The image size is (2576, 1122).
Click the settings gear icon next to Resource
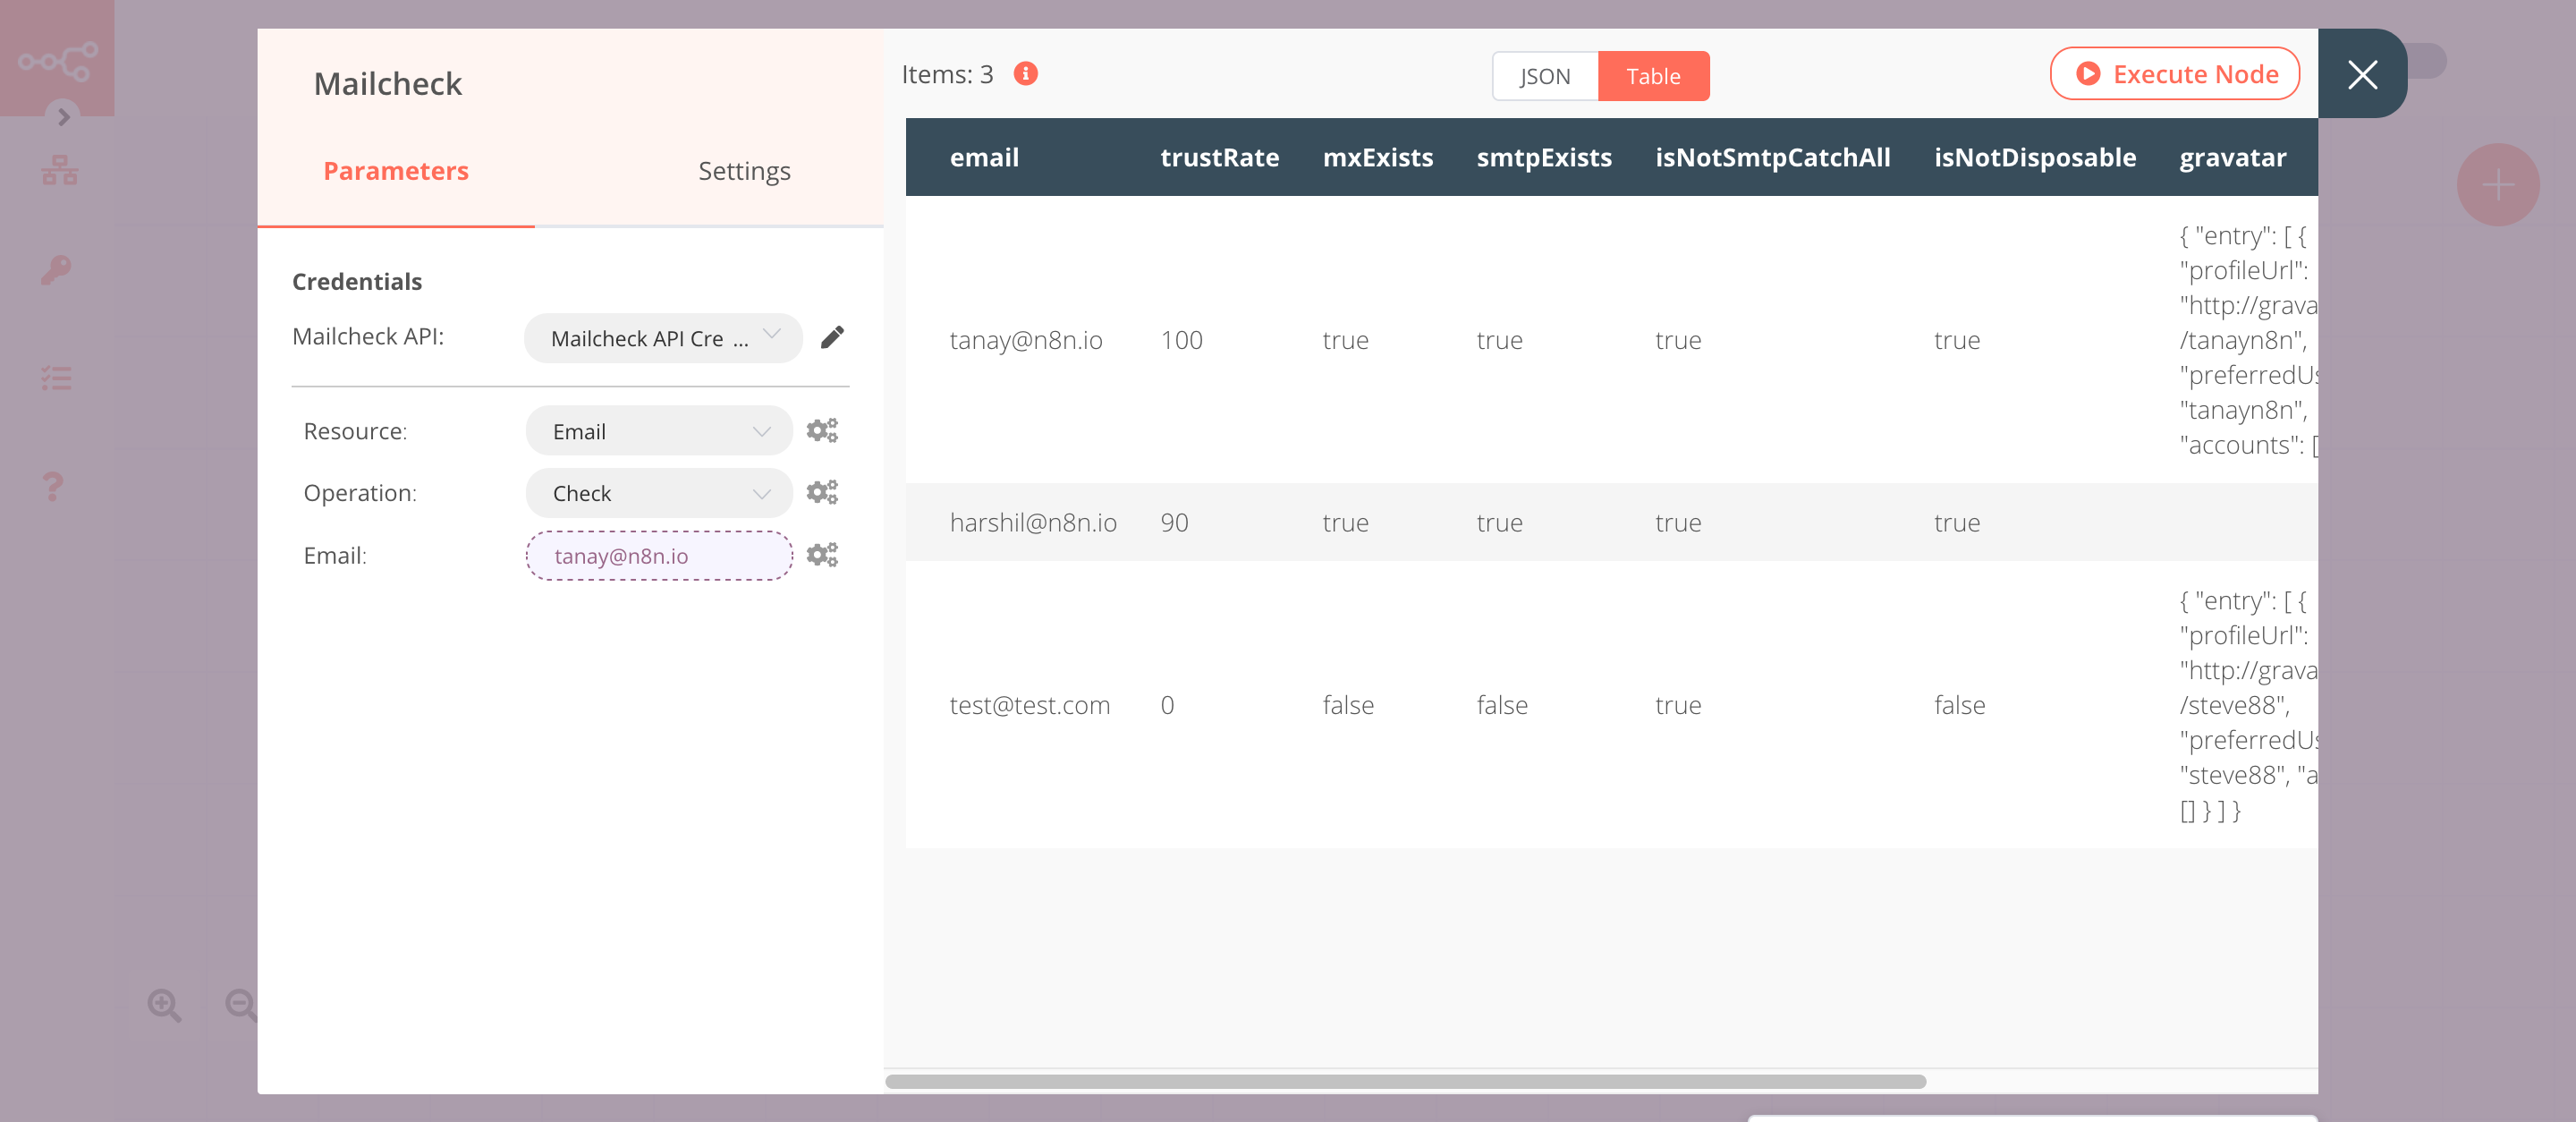pos(821,430)
